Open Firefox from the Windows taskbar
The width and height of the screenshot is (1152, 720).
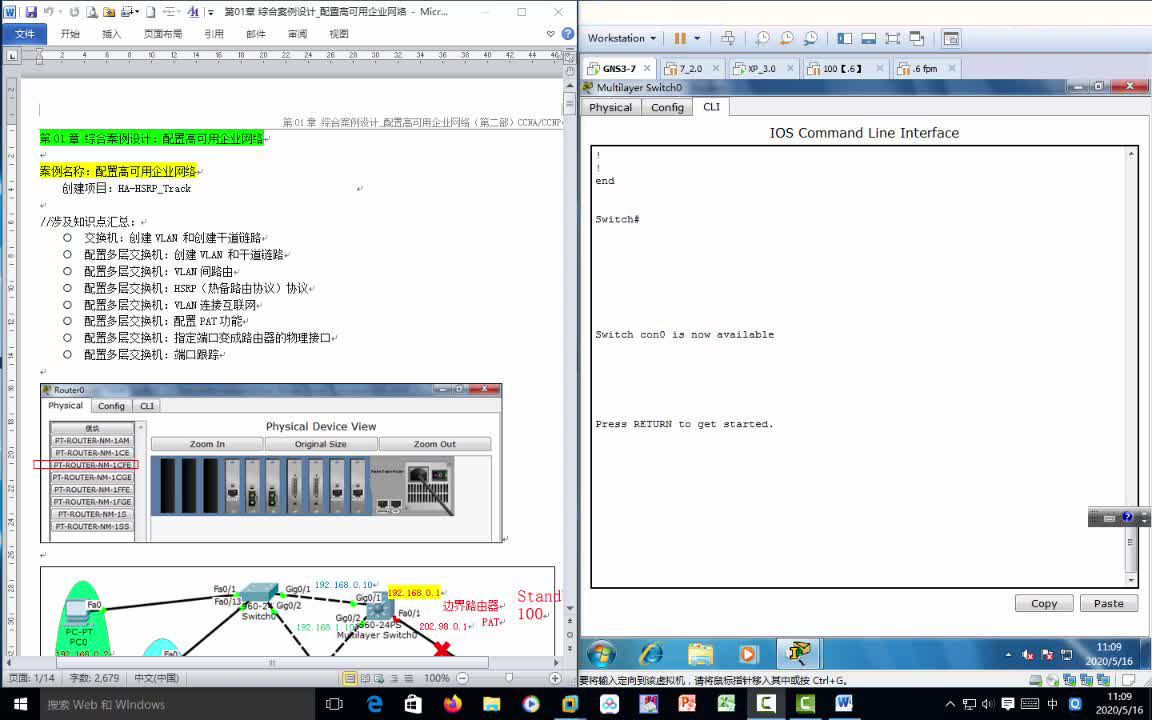pos(452,704)
